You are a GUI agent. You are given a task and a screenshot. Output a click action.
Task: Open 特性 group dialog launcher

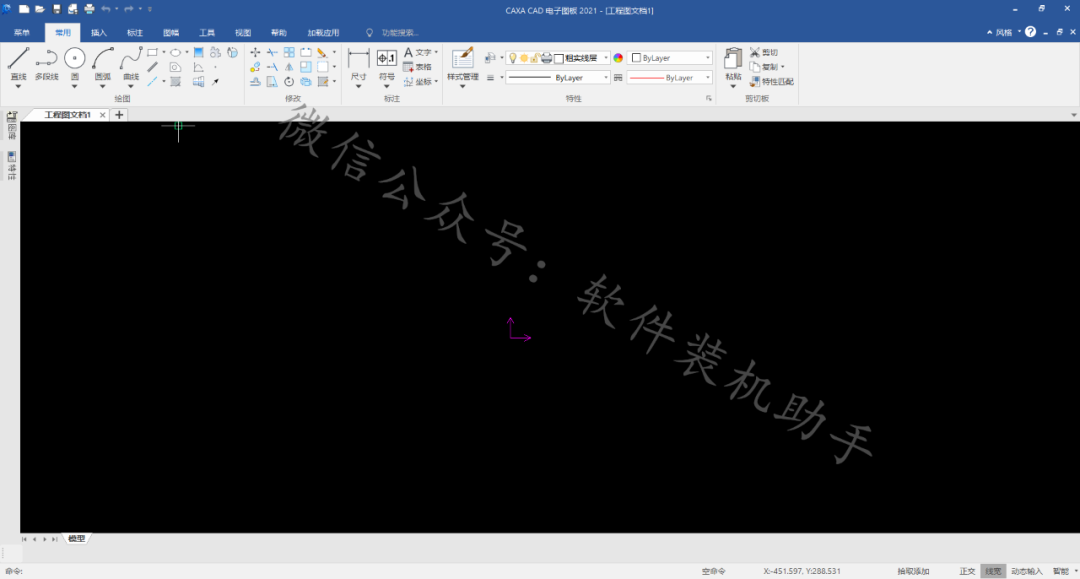(708, 98)
